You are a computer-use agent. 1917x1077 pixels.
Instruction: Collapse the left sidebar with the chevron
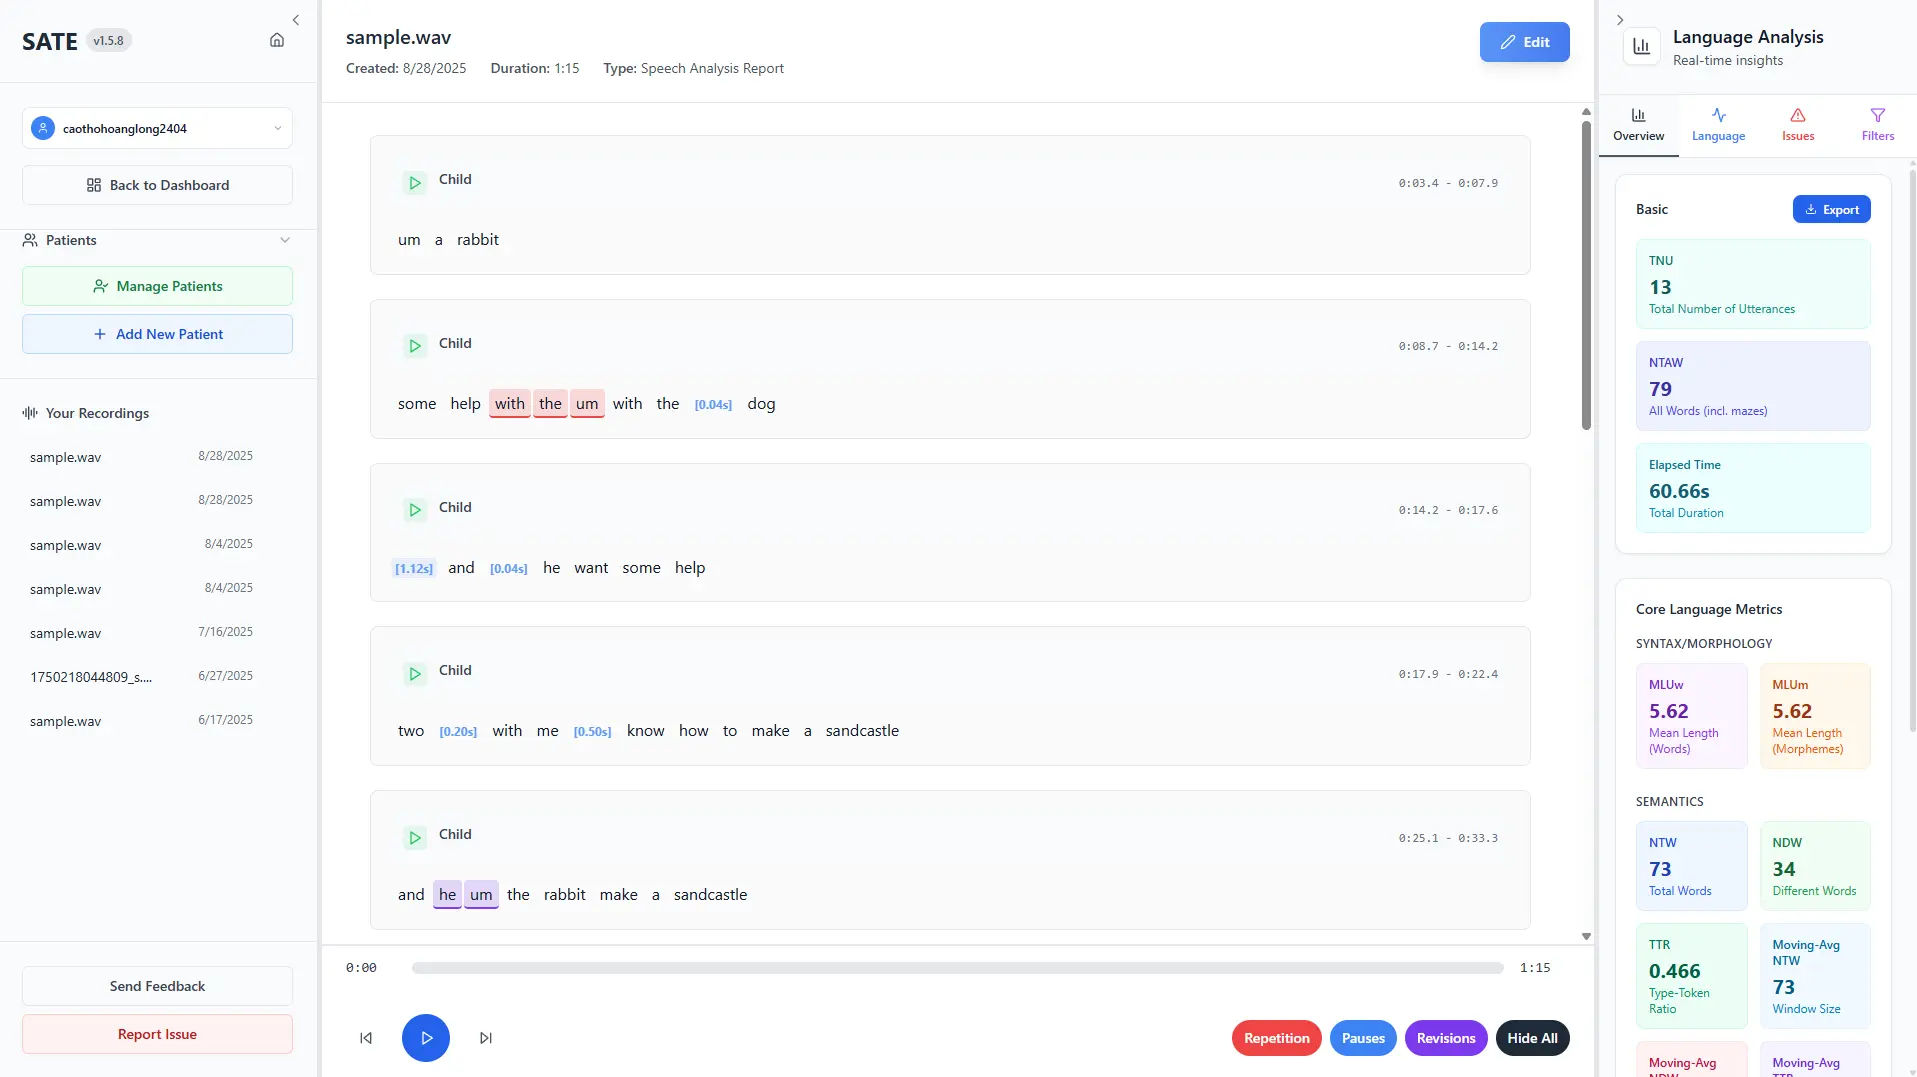296,20
